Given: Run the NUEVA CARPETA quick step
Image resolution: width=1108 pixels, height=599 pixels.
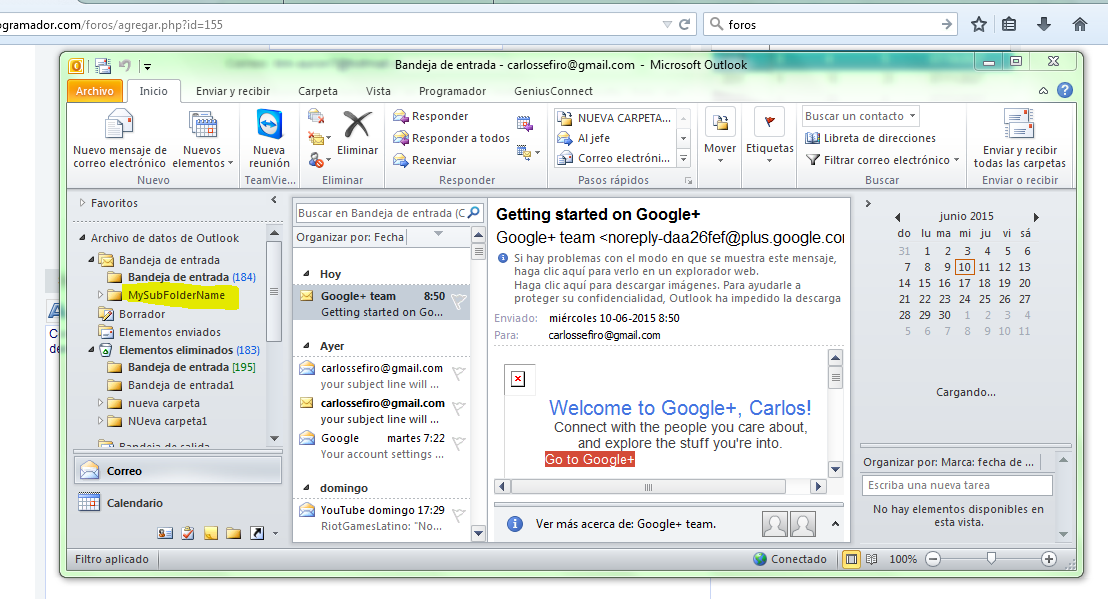Looking at the screenshot, I should click(x=614, y=118).
